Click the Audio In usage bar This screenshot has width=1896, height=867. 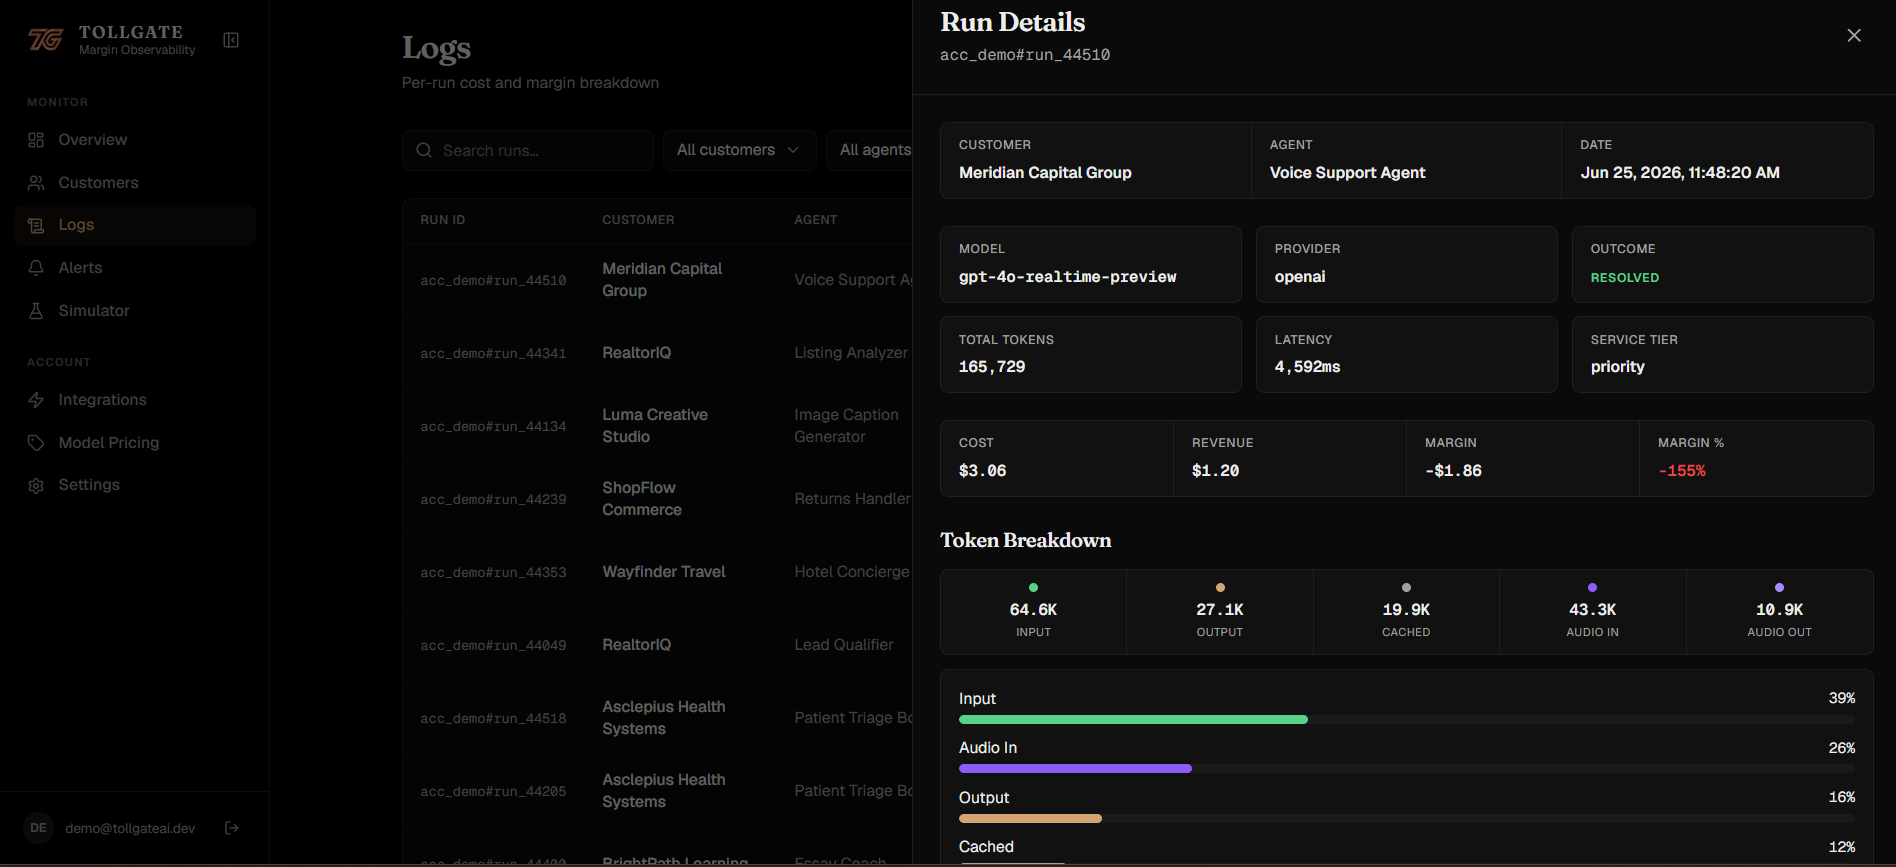(x=1406, y=769)
